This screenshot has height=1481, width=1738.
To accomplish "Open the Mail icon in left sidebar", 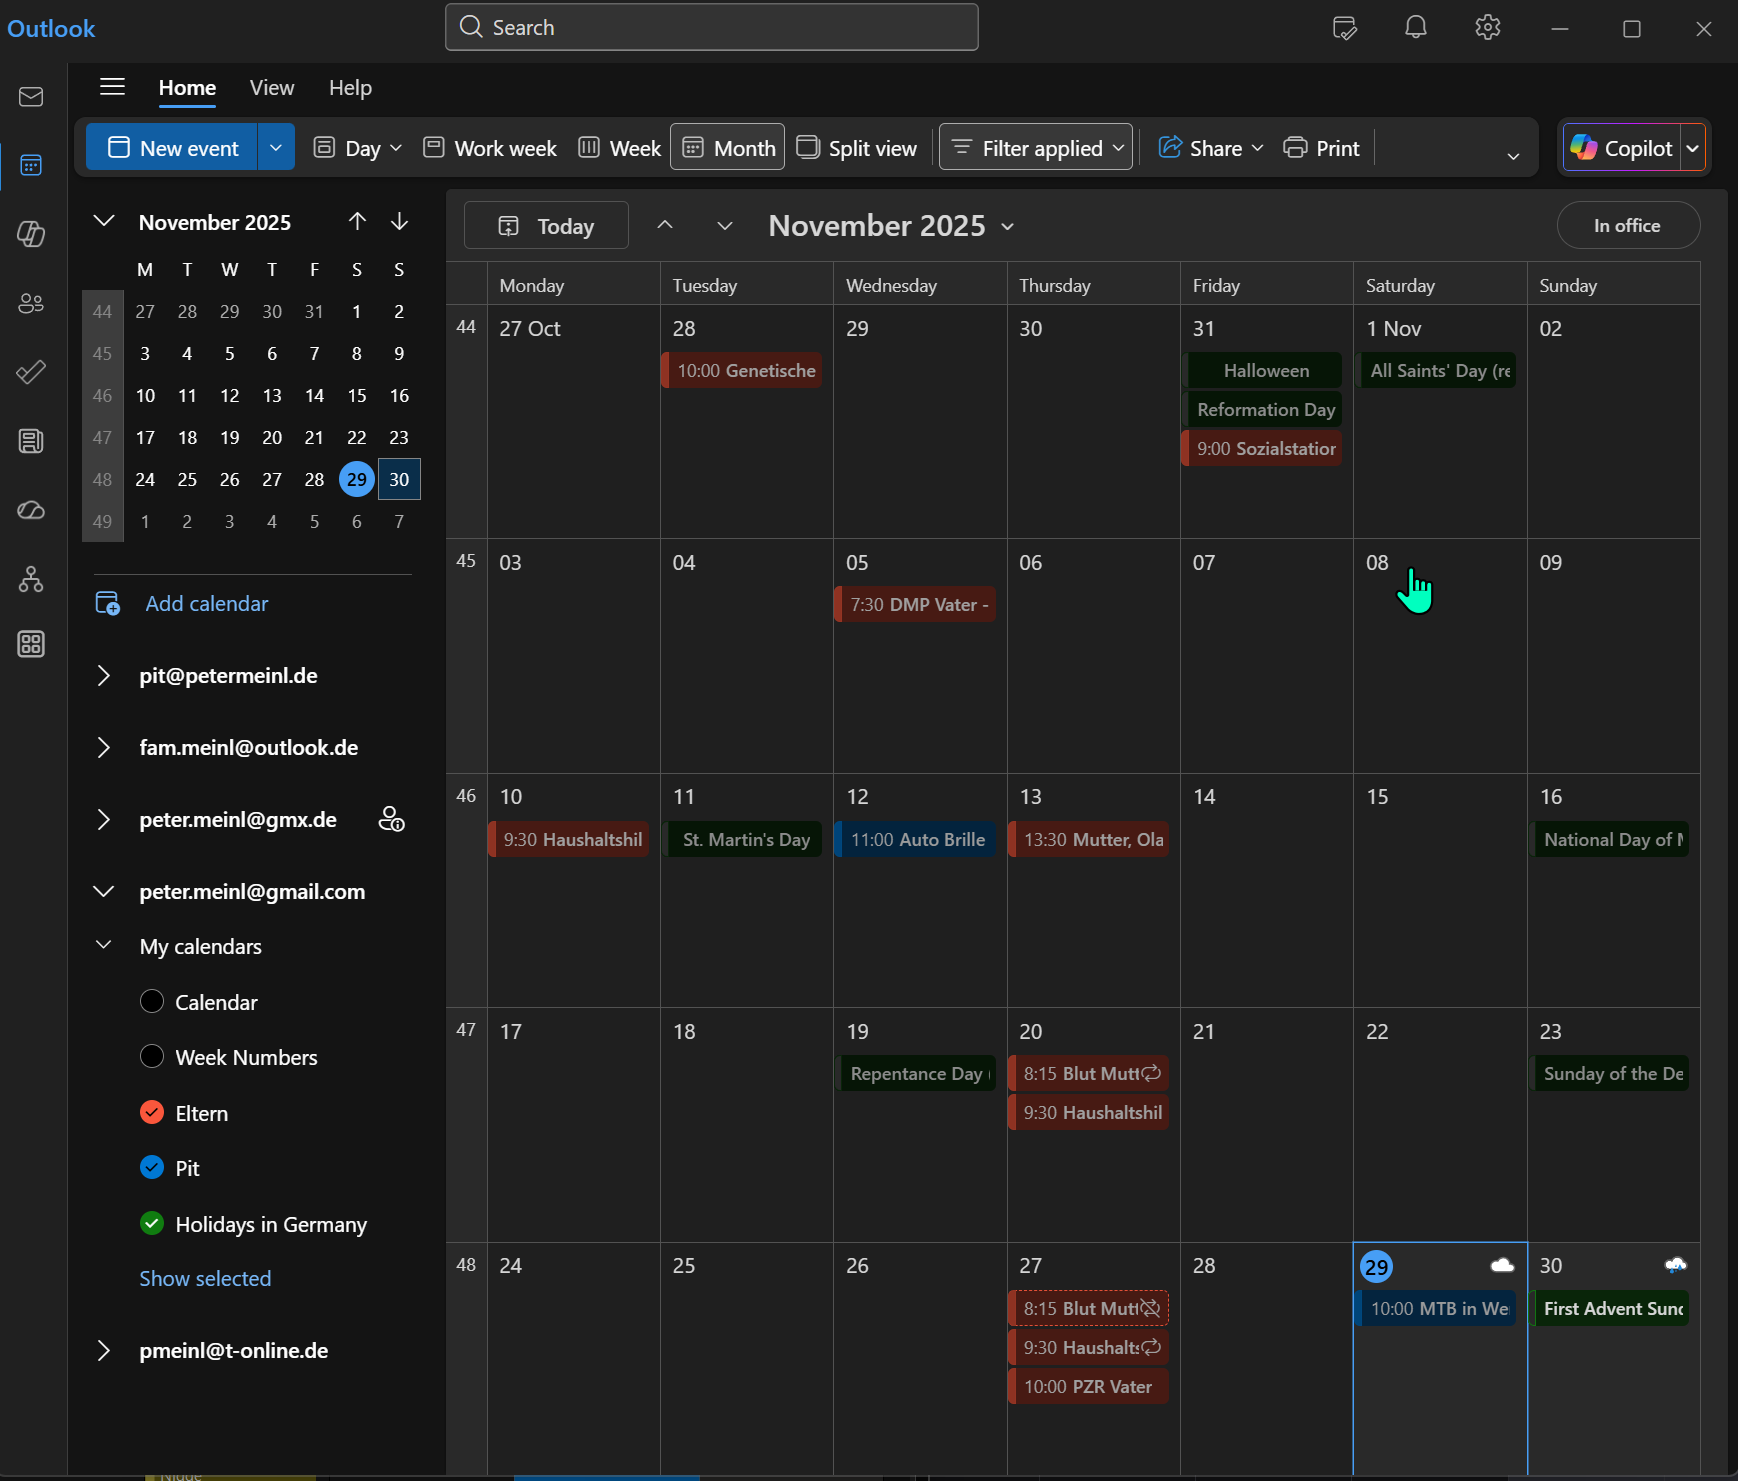I will (31, 97).
